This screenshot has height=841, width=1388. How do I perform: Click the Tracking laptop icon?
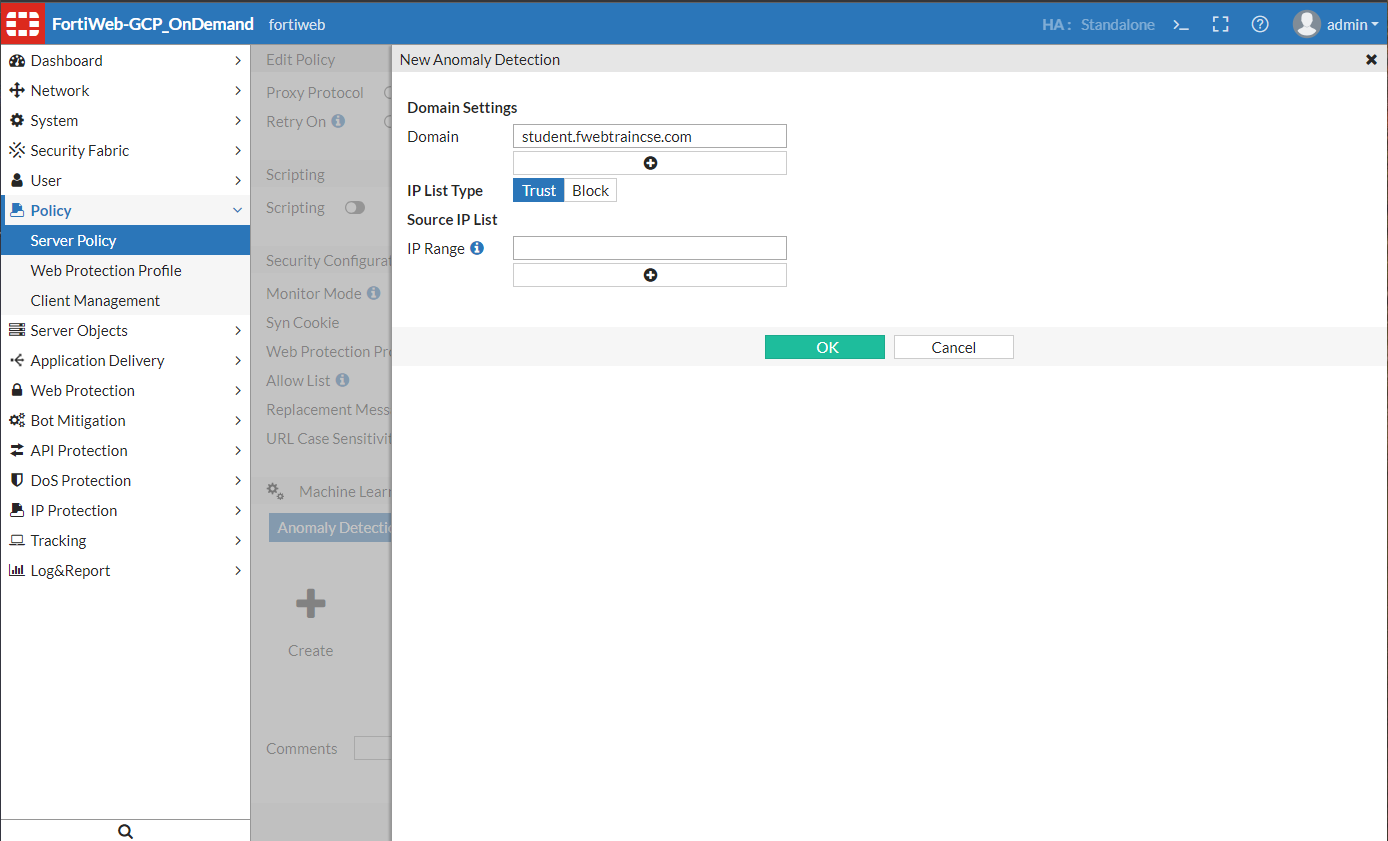tap(16, 541)
